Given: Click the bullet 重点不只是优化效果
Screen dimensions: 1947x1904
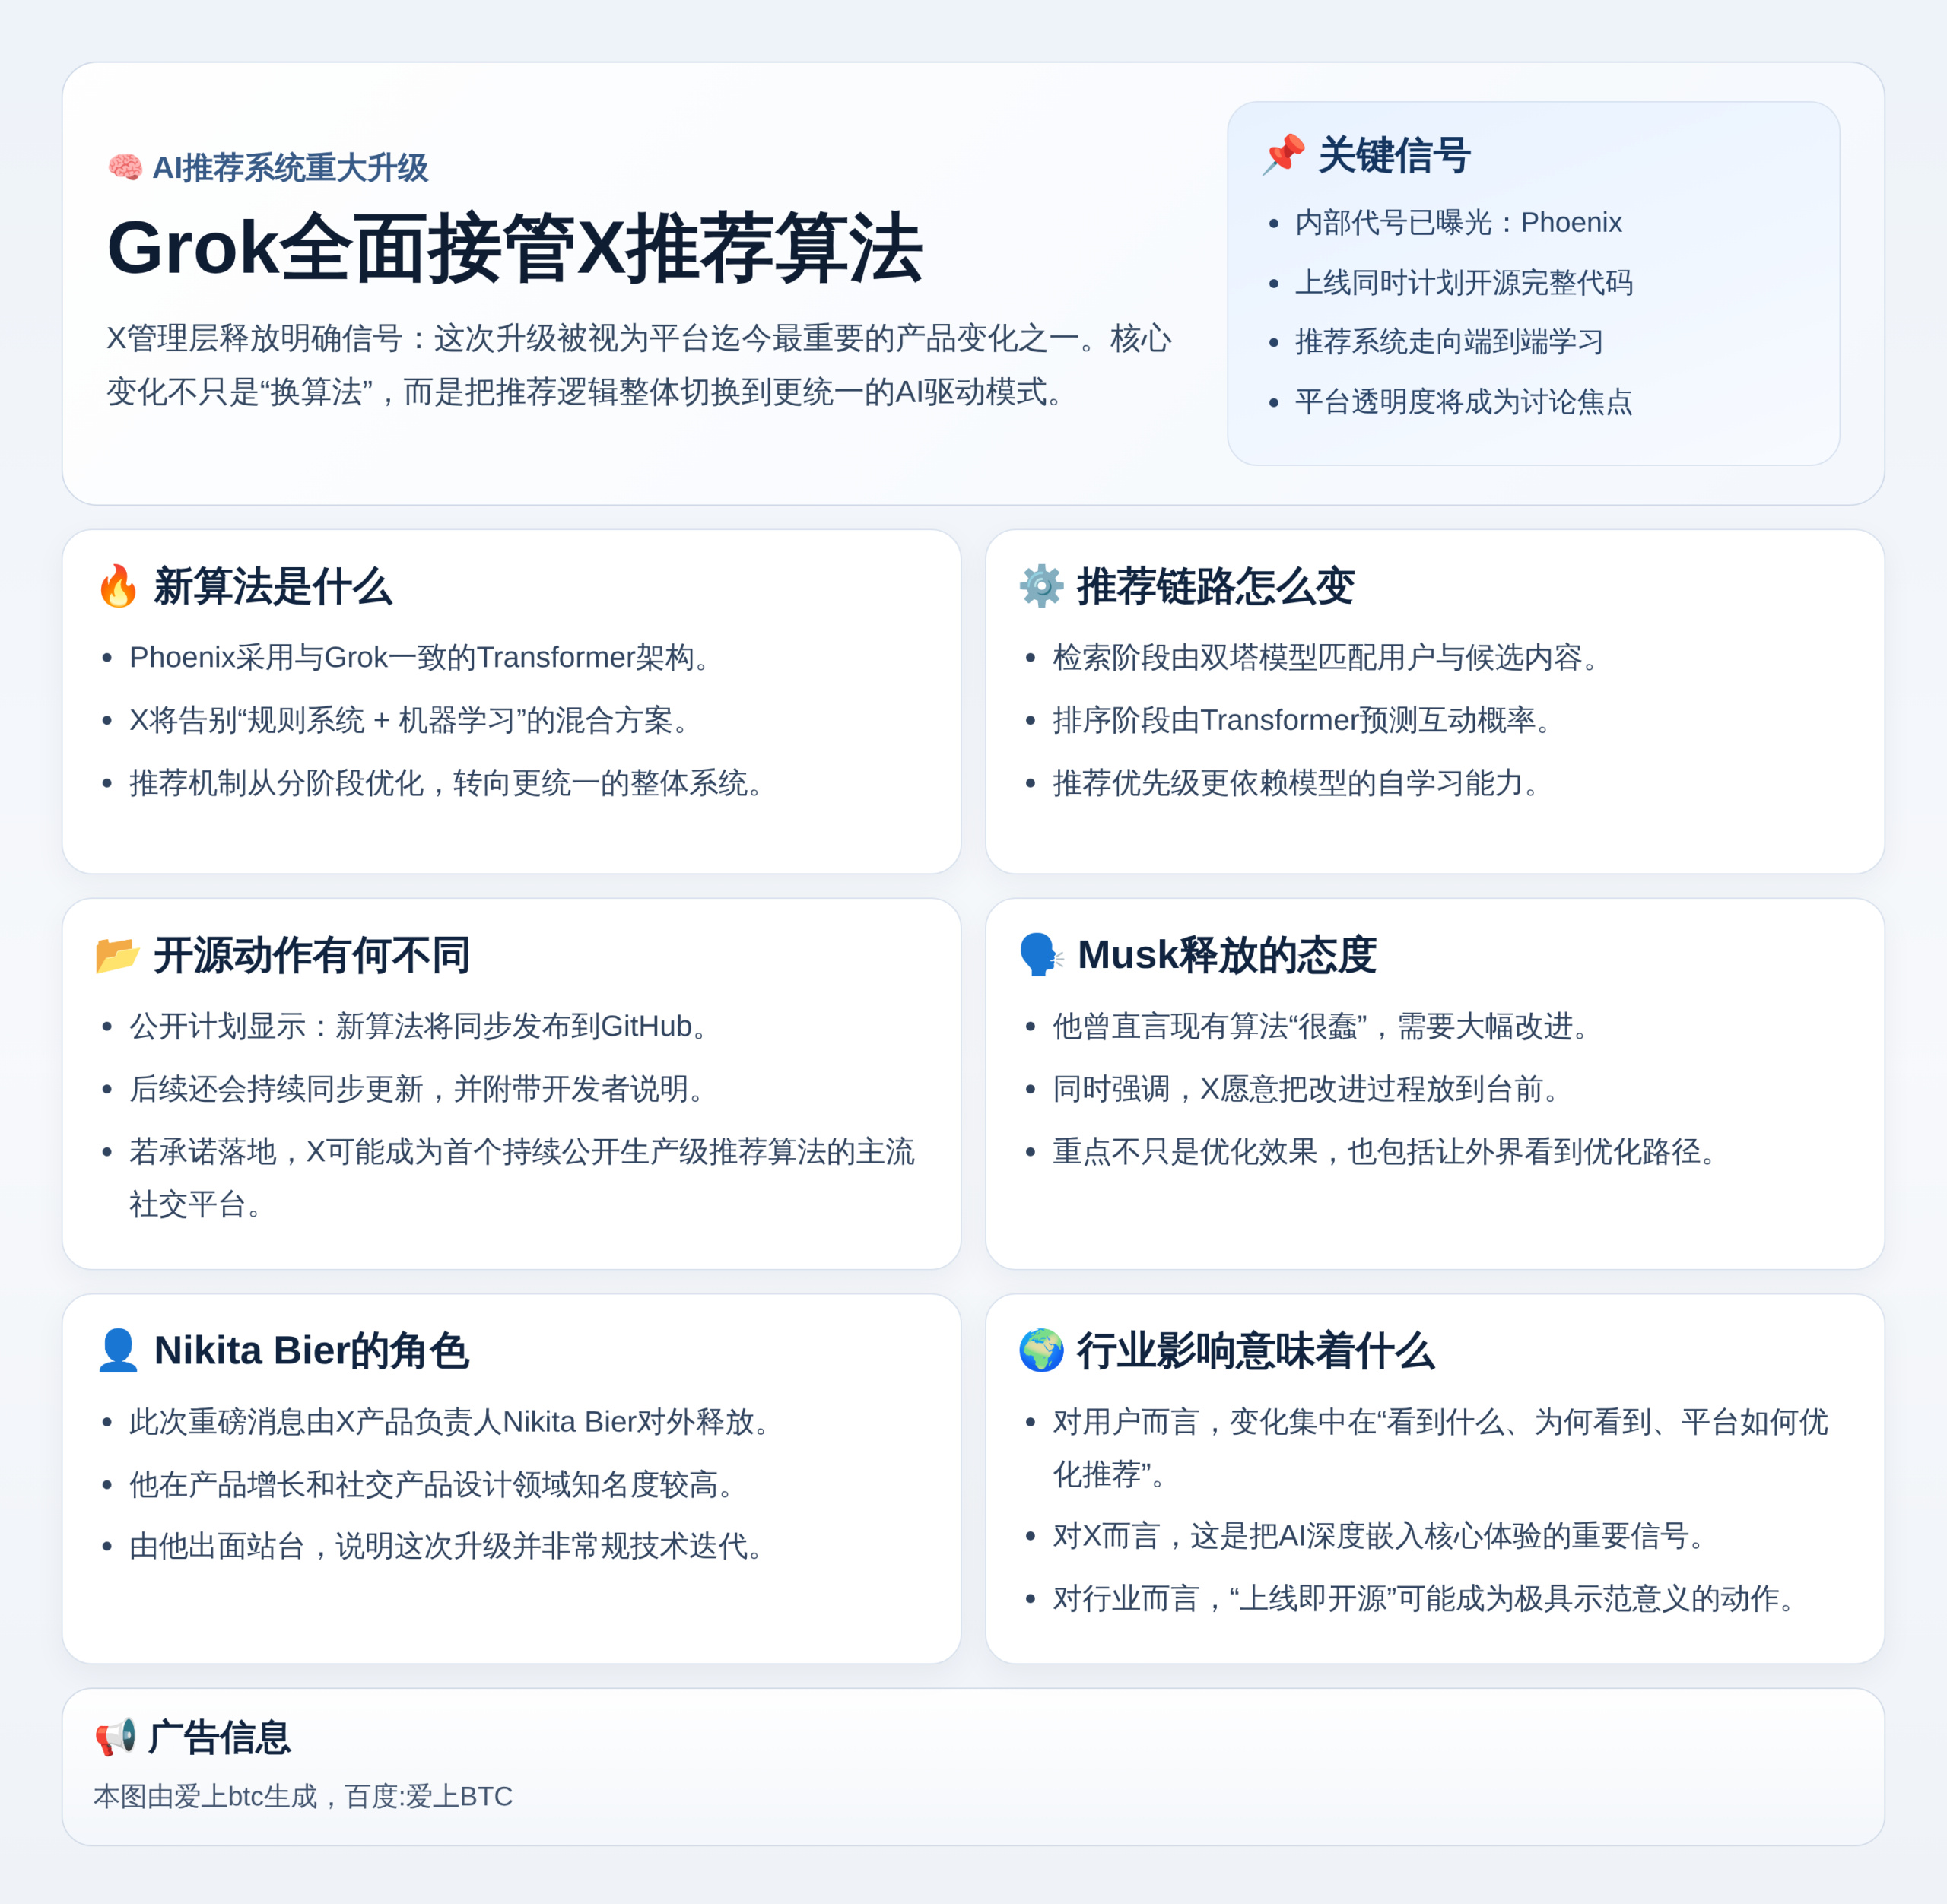Looking at the screenshot, I should pos(1385,1152).
